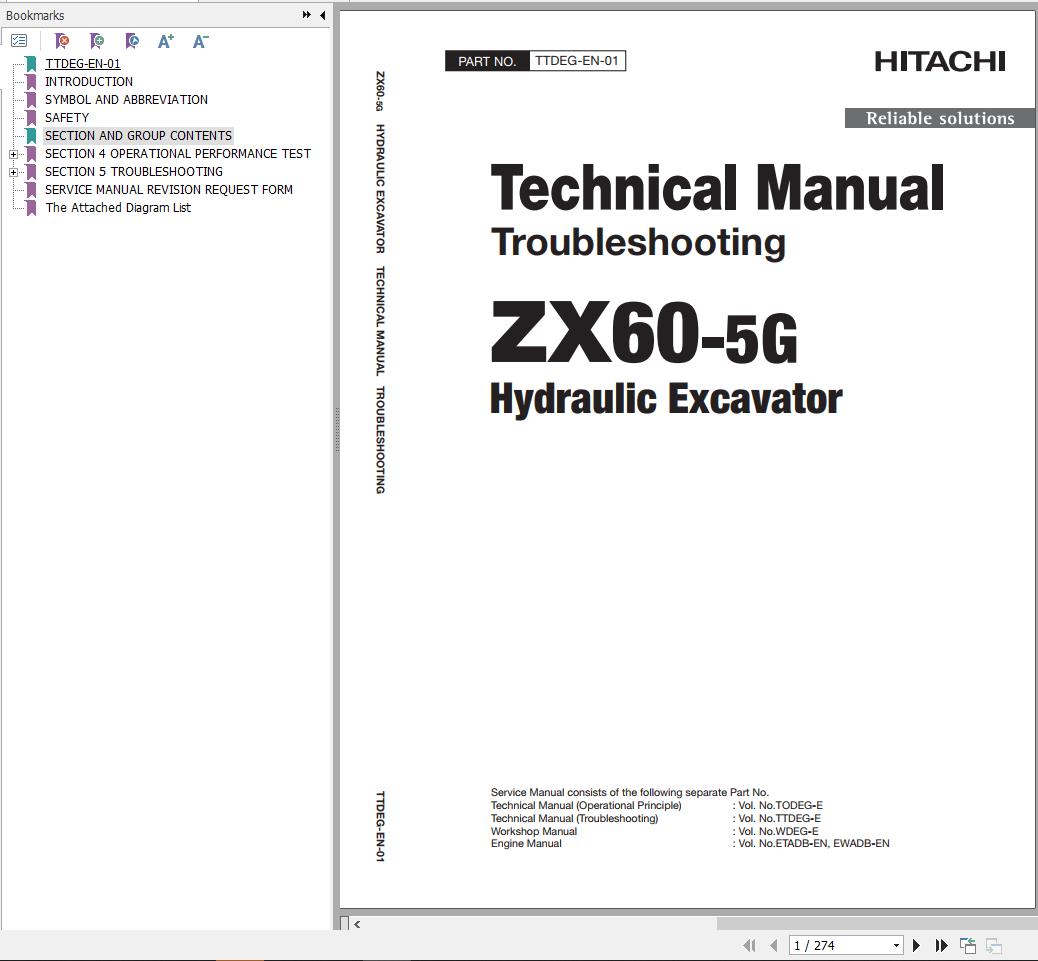
Task: Click the horizontal scrollbar left arrow
Action: 357,924
